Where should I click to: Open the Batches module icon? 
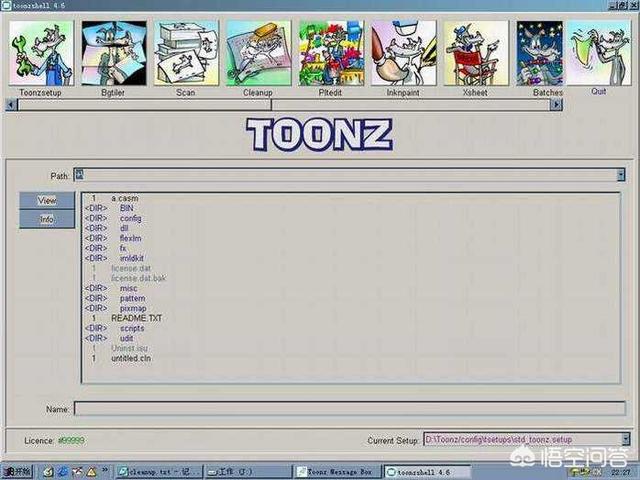[x=540, y=53]
